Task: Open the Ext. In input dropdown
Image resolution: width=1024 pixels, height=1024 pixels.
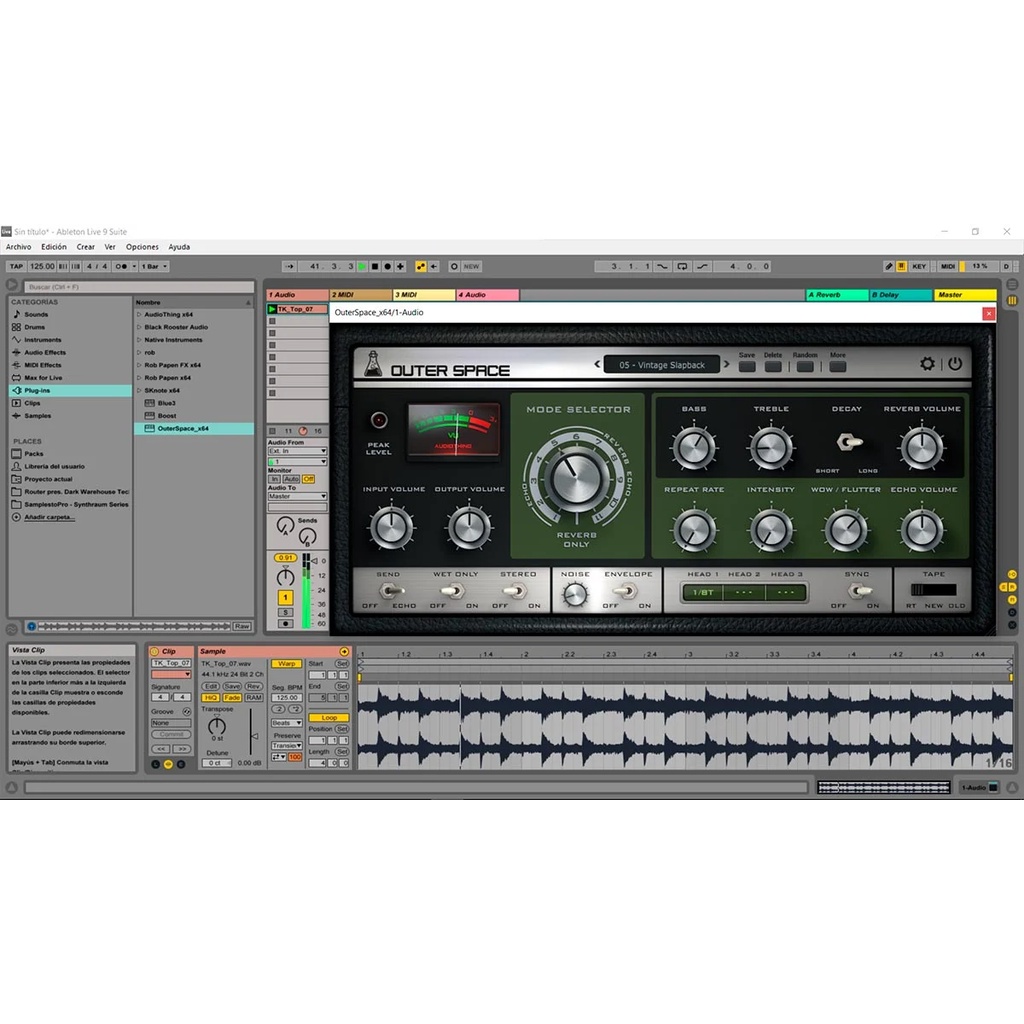Action: point(297,451)
